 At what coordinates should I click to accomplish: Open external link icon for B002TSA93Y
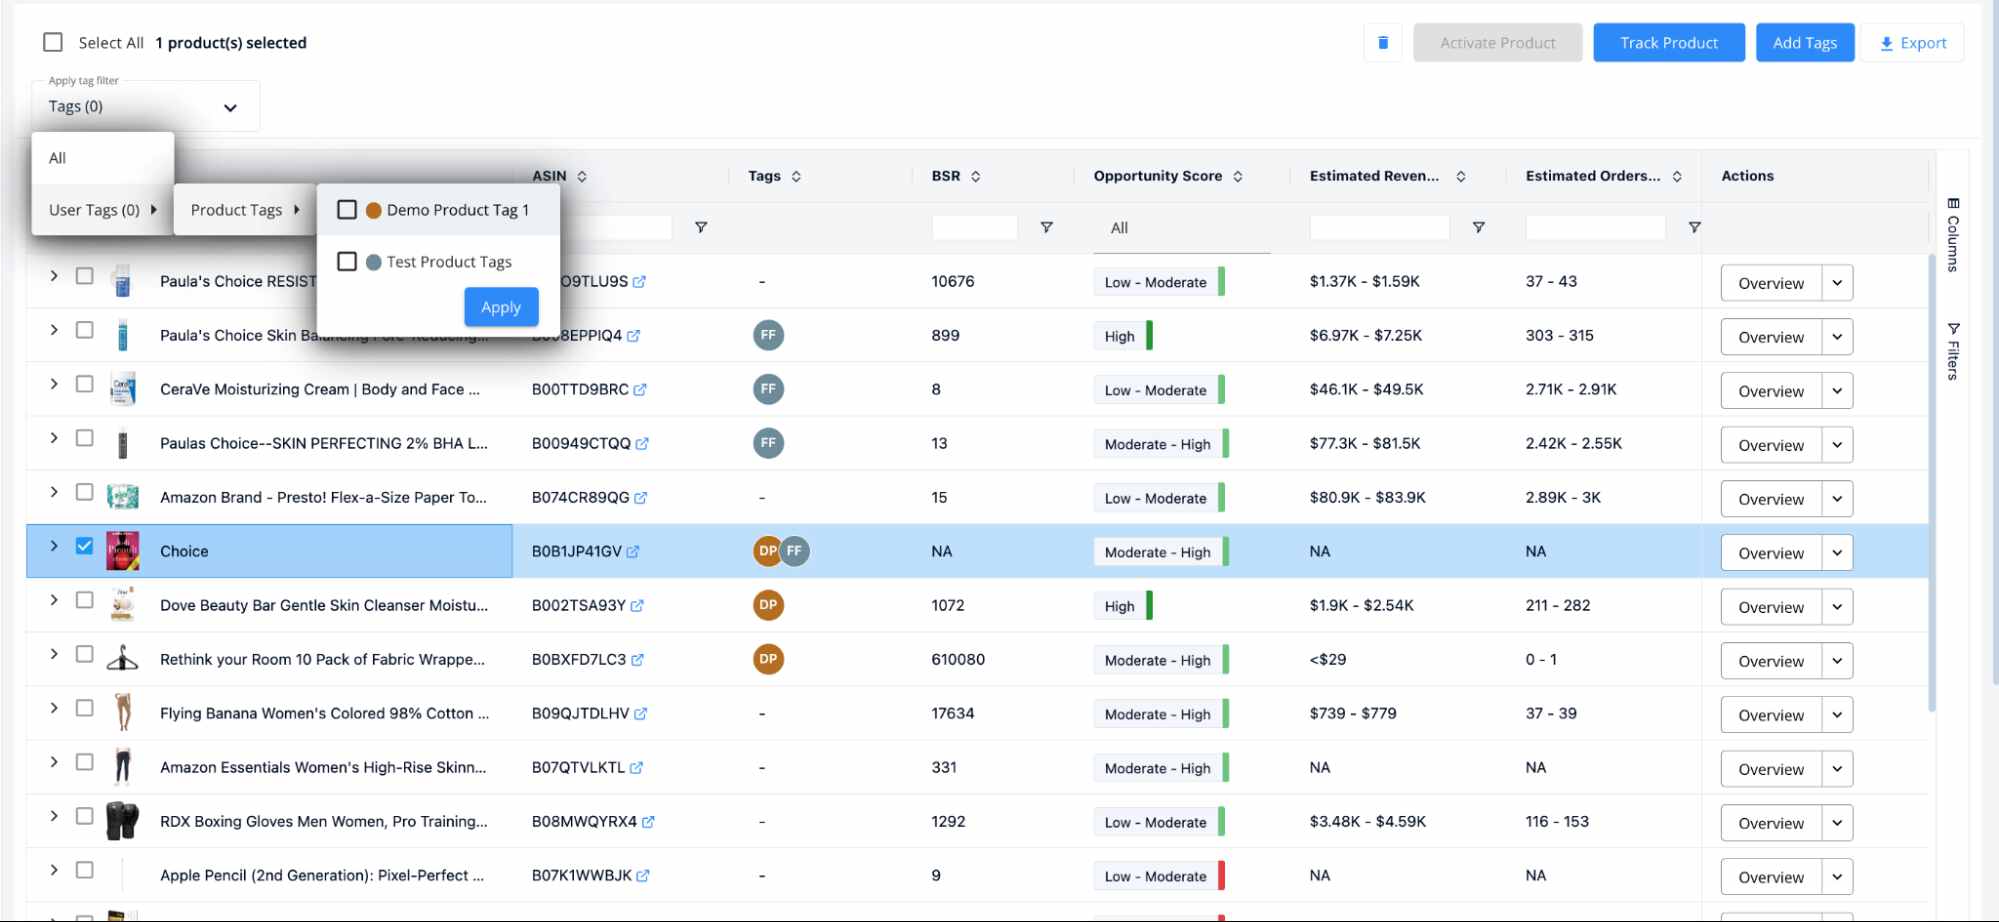[637, 606]
